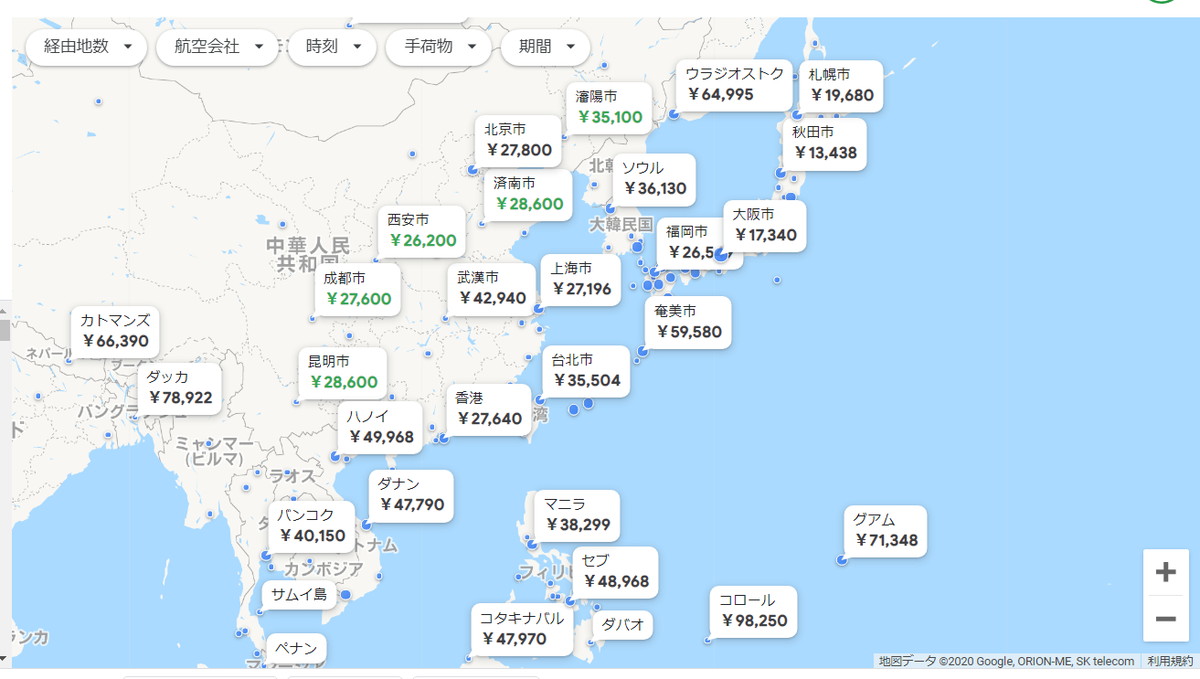Screen dimensions: 1200x679
Task: Pick the グアム ¥71,348 destination
Action: [x=886, y=531]
